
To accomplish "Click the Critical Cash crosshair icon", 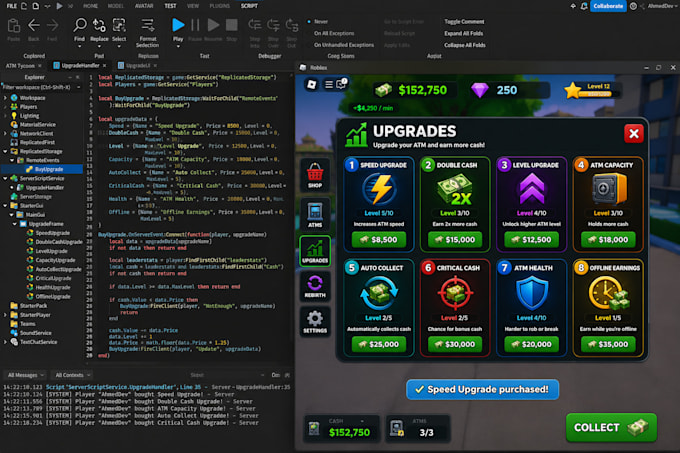I will tap(455, 293).
